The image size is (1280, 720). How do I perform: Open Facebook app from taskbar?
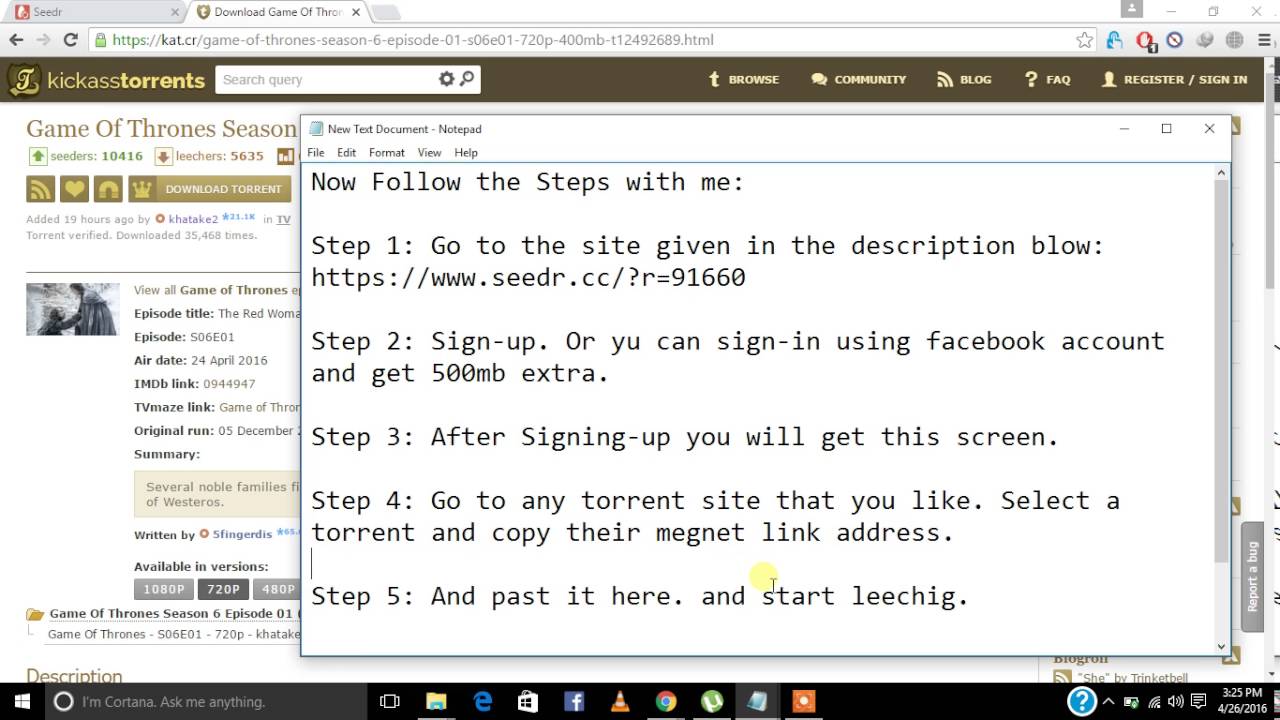coord(574,702)
